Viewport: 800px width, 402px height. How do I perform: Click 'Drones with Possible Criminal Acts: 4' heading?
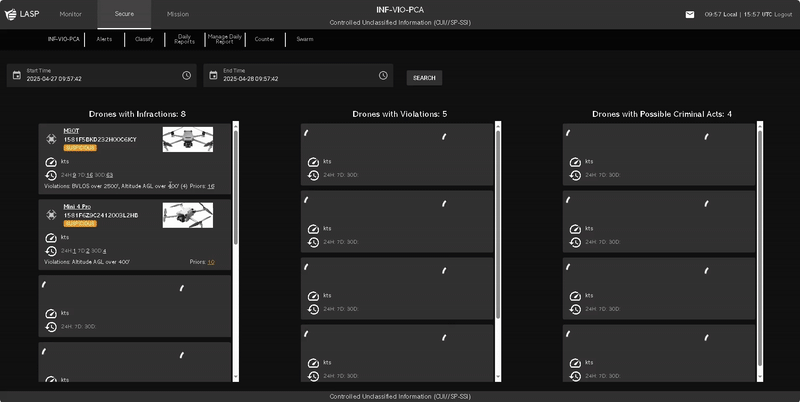(x=662, y=114)
